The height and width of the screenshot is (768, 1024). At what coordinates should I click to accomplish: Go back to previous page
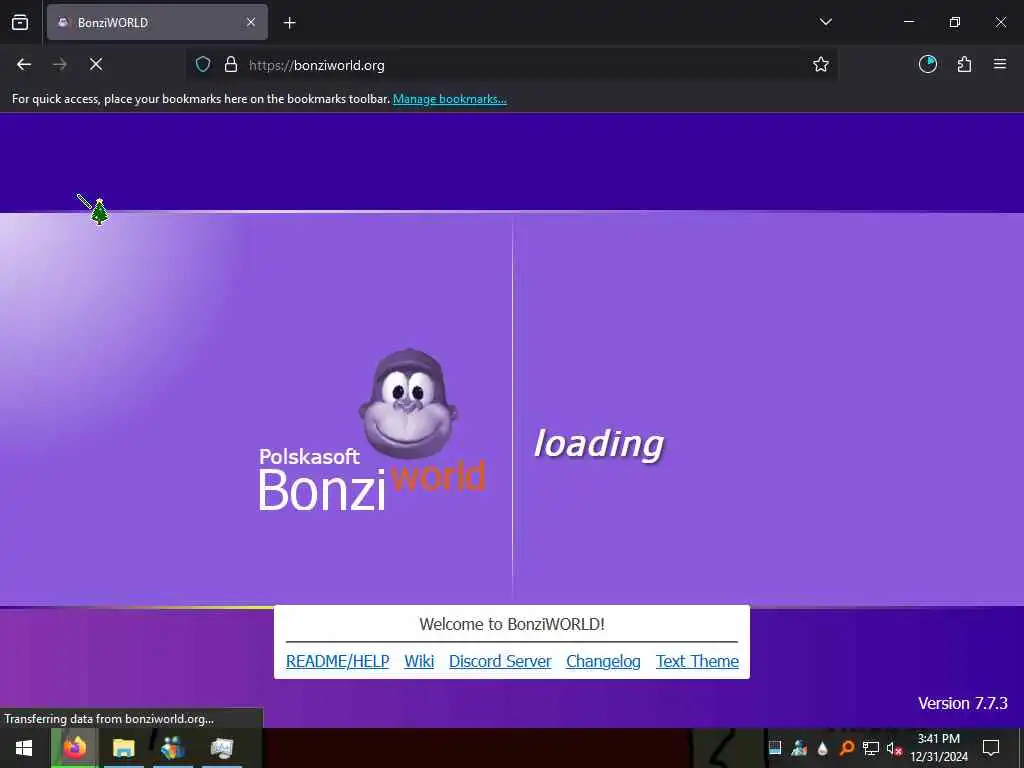click(24, 64)
